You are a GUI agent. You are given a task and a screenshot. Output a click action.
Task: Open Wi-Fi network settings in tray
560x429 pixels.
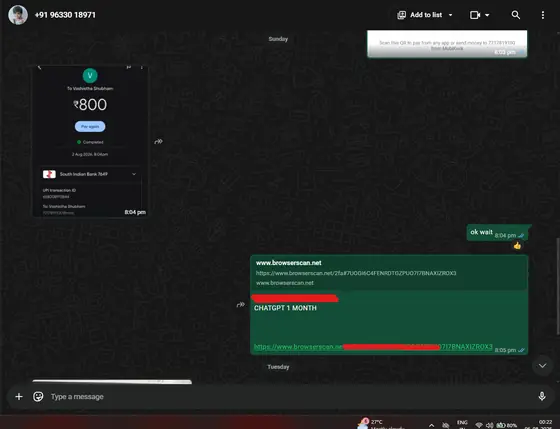coord(479,425)
